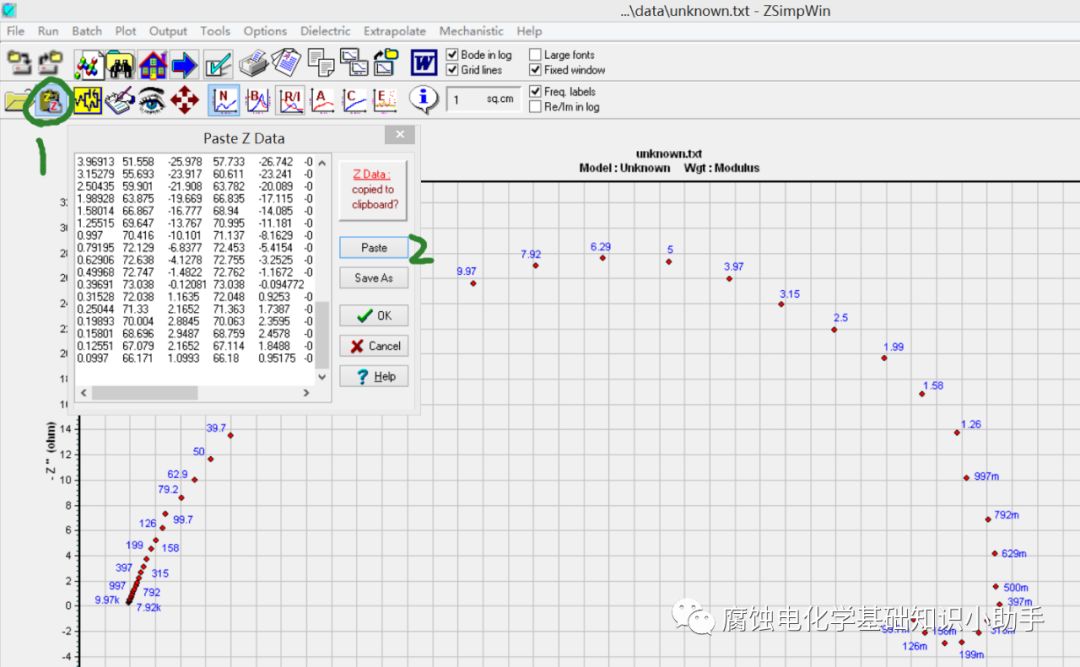This screenshot has width=1080, height=667.
Task: Click the printer icon in toolbar
Action: tap(255, 64)
